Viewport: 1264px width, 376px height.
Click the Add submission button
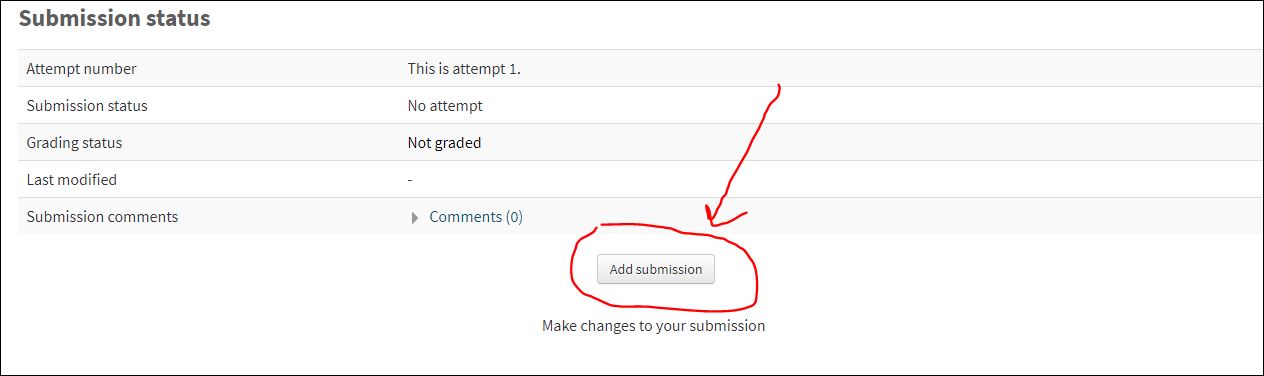pos(656,269)
